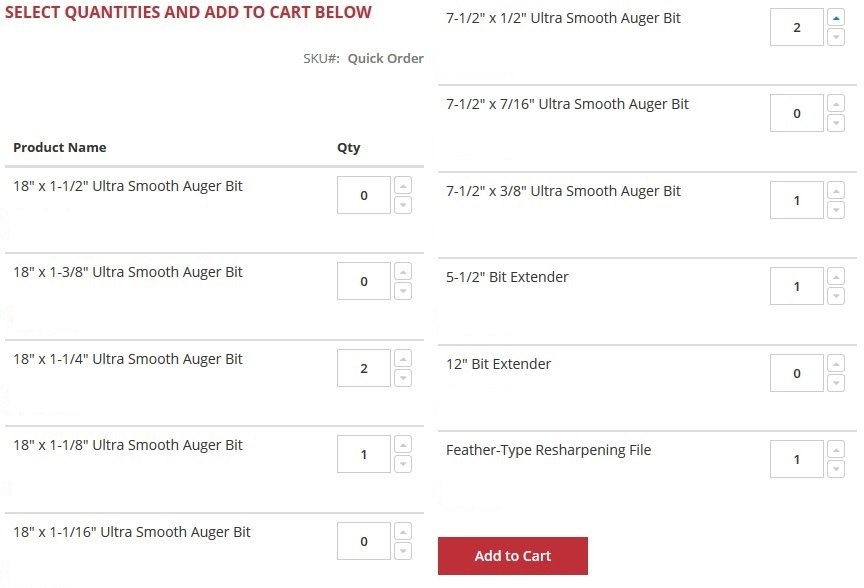
Task: Increase quantity for 18" x 1-1/2" Auger Bit
Action: 403,185
